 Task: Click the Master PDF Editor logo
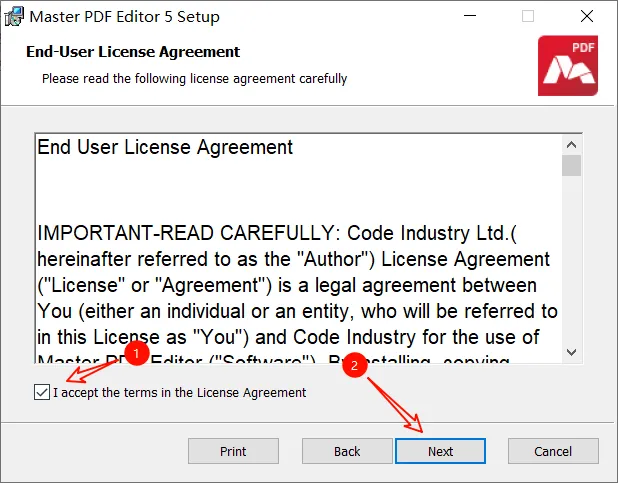[x=568, y=65]
